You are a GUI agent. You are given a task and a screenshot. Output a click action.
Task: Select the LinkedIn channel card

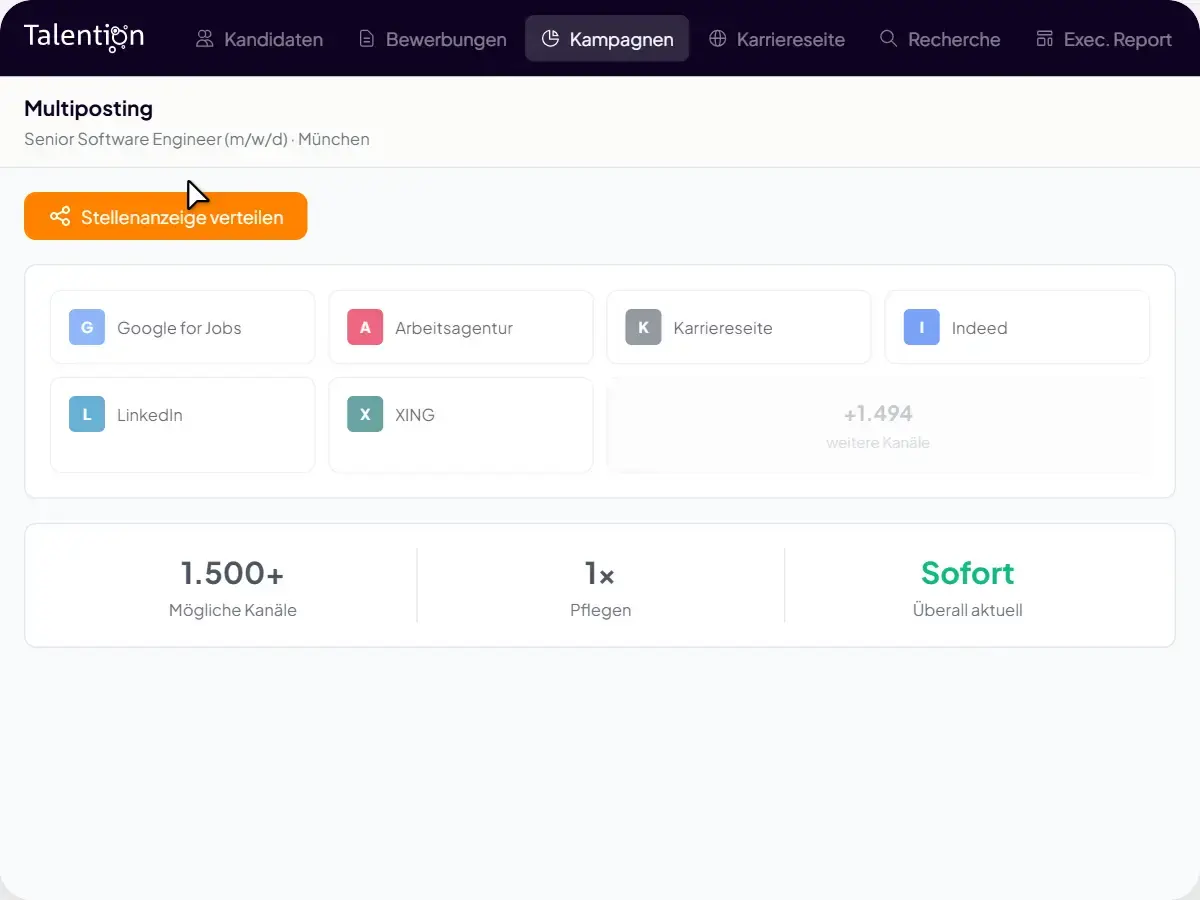pyautogui.click(x=182, y=424)
